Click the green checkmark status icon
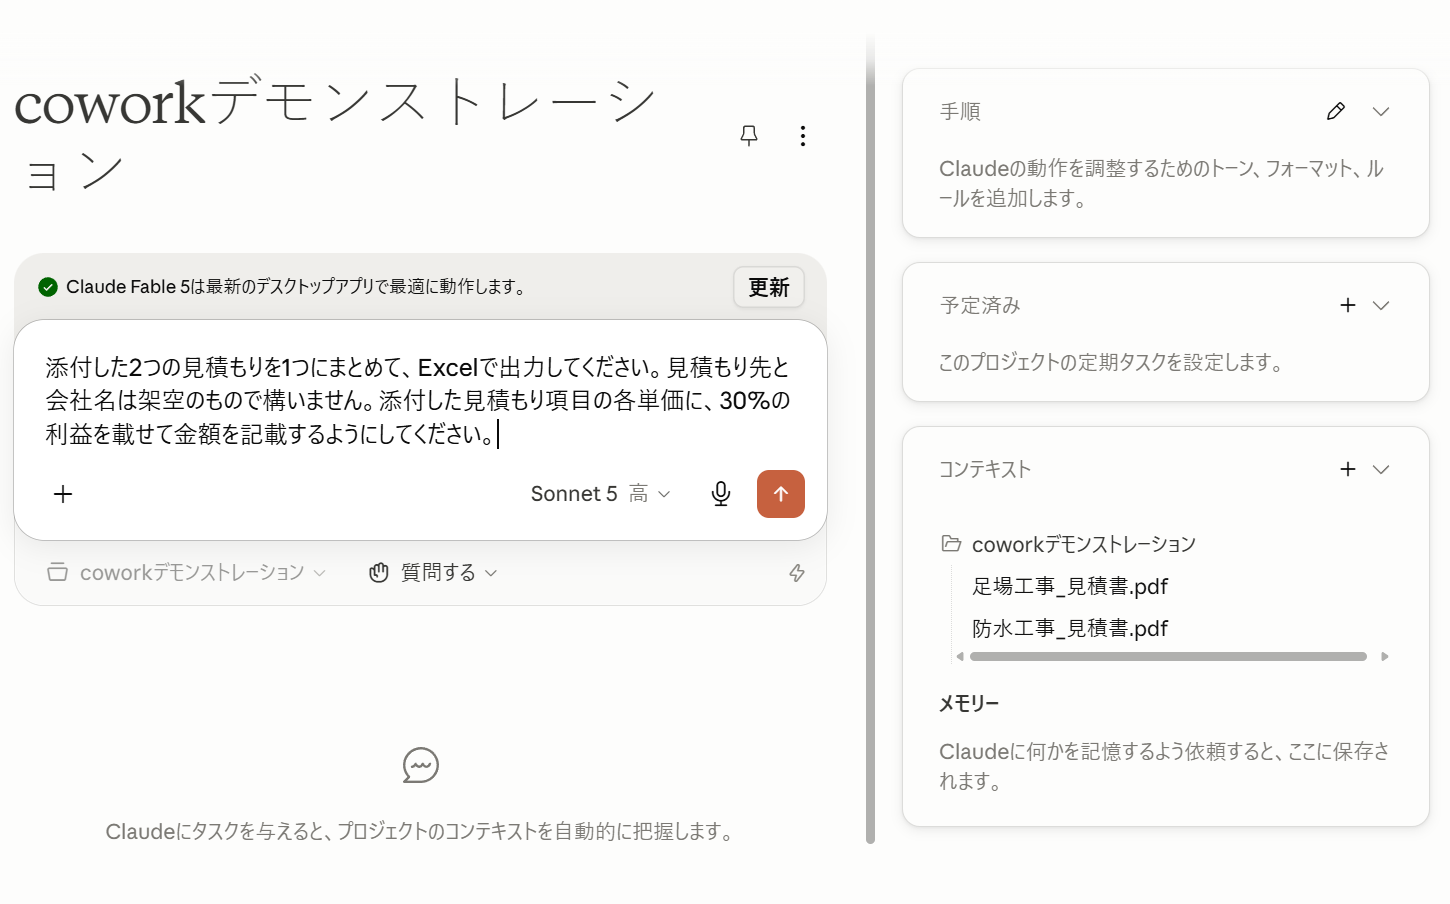The height and width of the screenshot is (904, 1450). pos(48,287)
